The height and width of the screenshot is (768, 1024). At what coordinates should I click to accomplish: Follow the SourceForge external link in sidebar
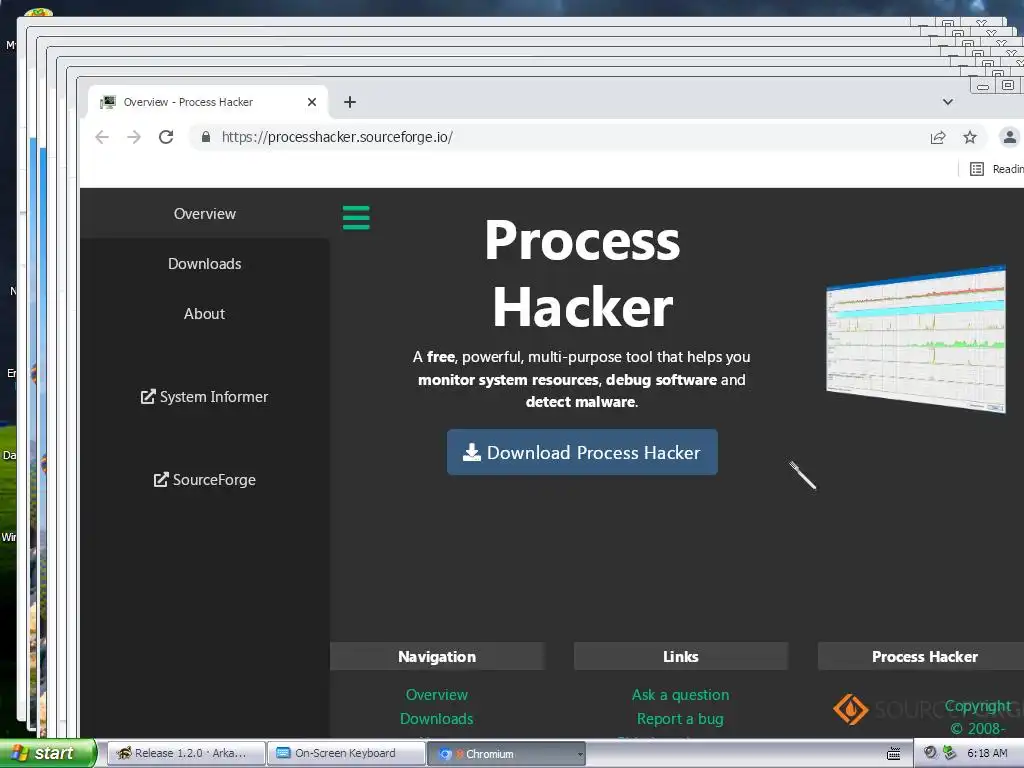[204, 480]
